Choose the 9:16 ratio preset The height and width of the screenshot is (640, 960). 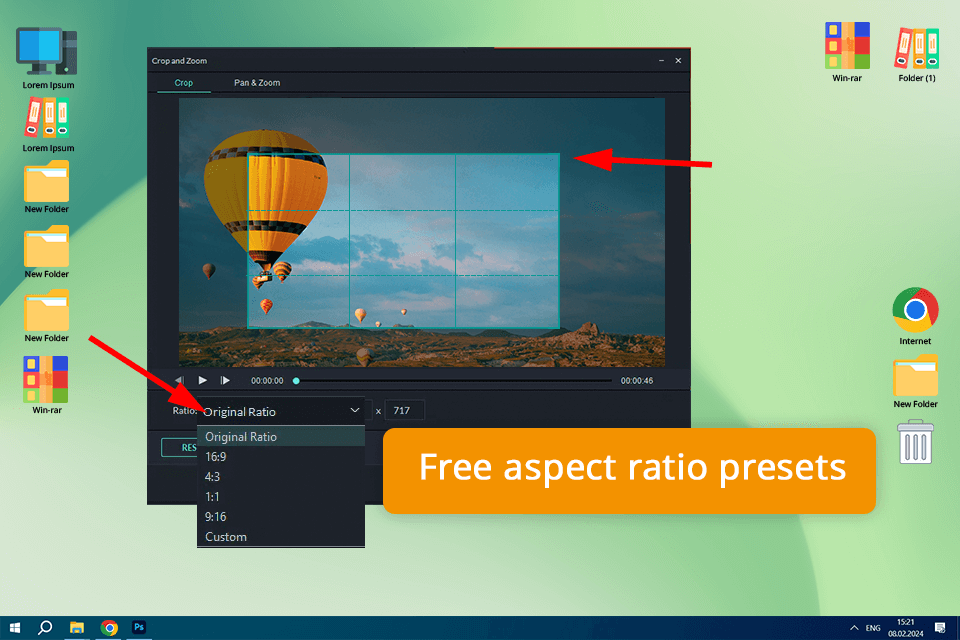click(281, 517)
